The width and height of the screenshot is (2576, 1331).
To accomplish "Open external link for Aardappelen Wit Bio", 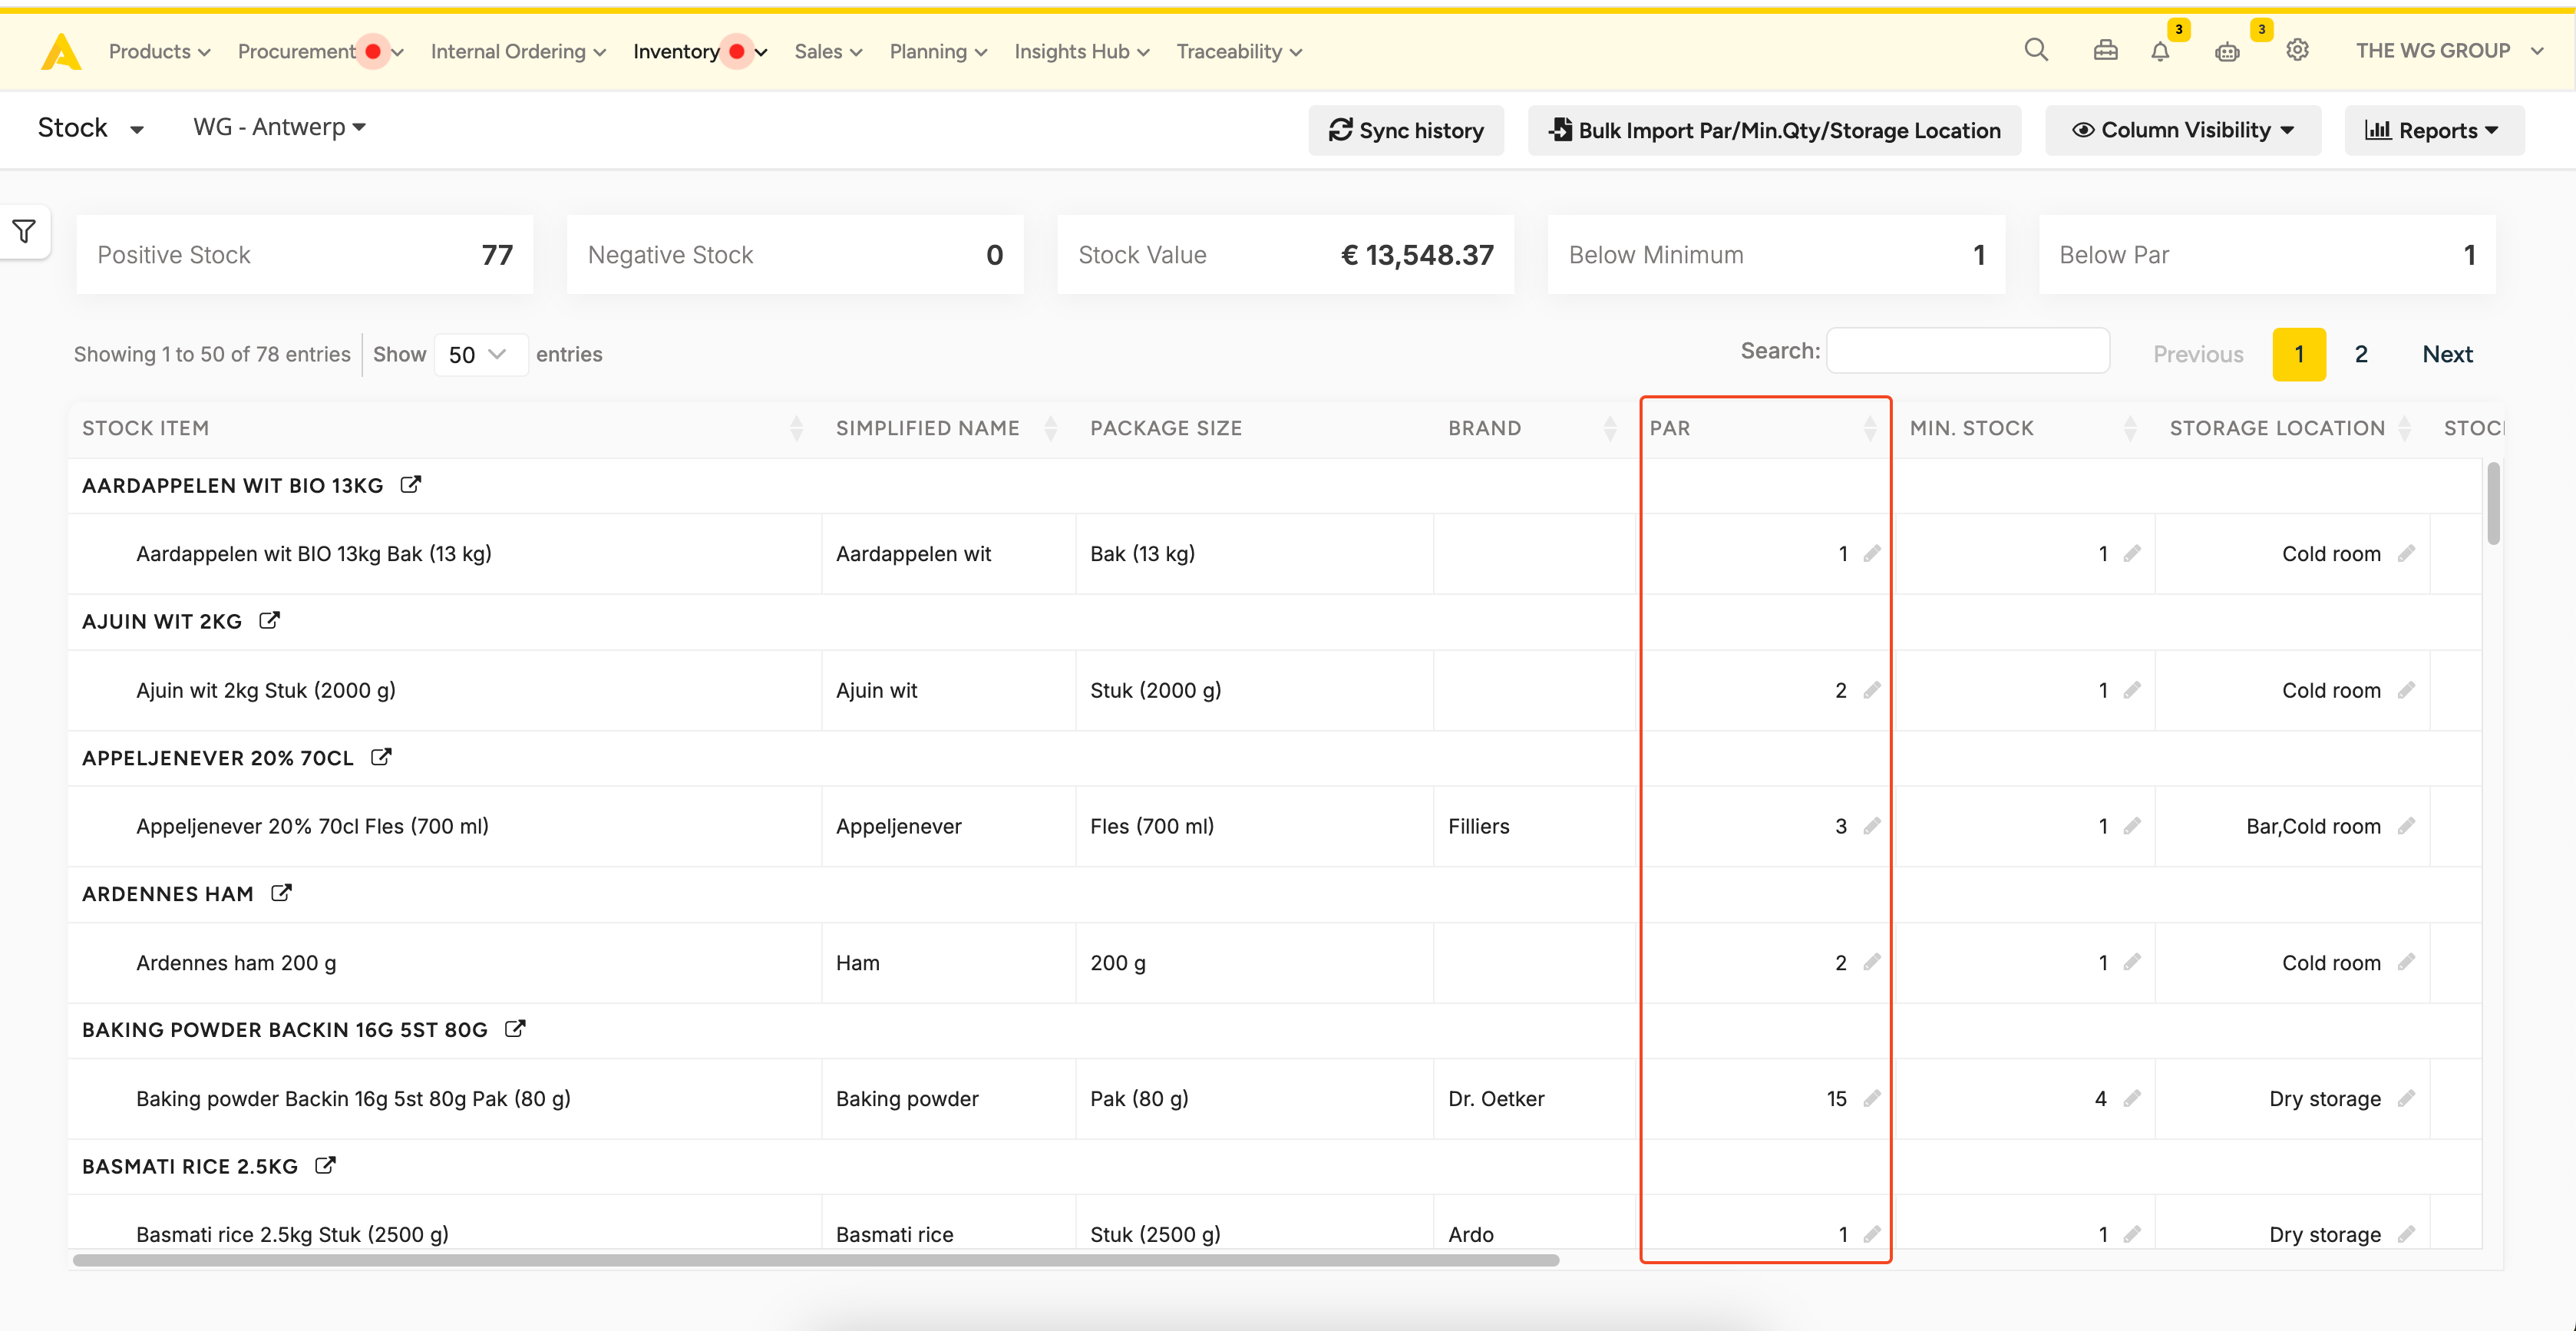I will (x=410, y=485).
